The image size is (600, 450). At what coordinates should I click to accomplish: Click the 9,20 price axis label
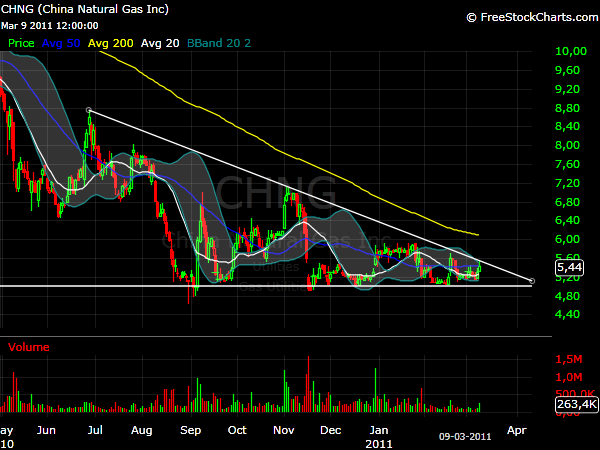point(567,89)
